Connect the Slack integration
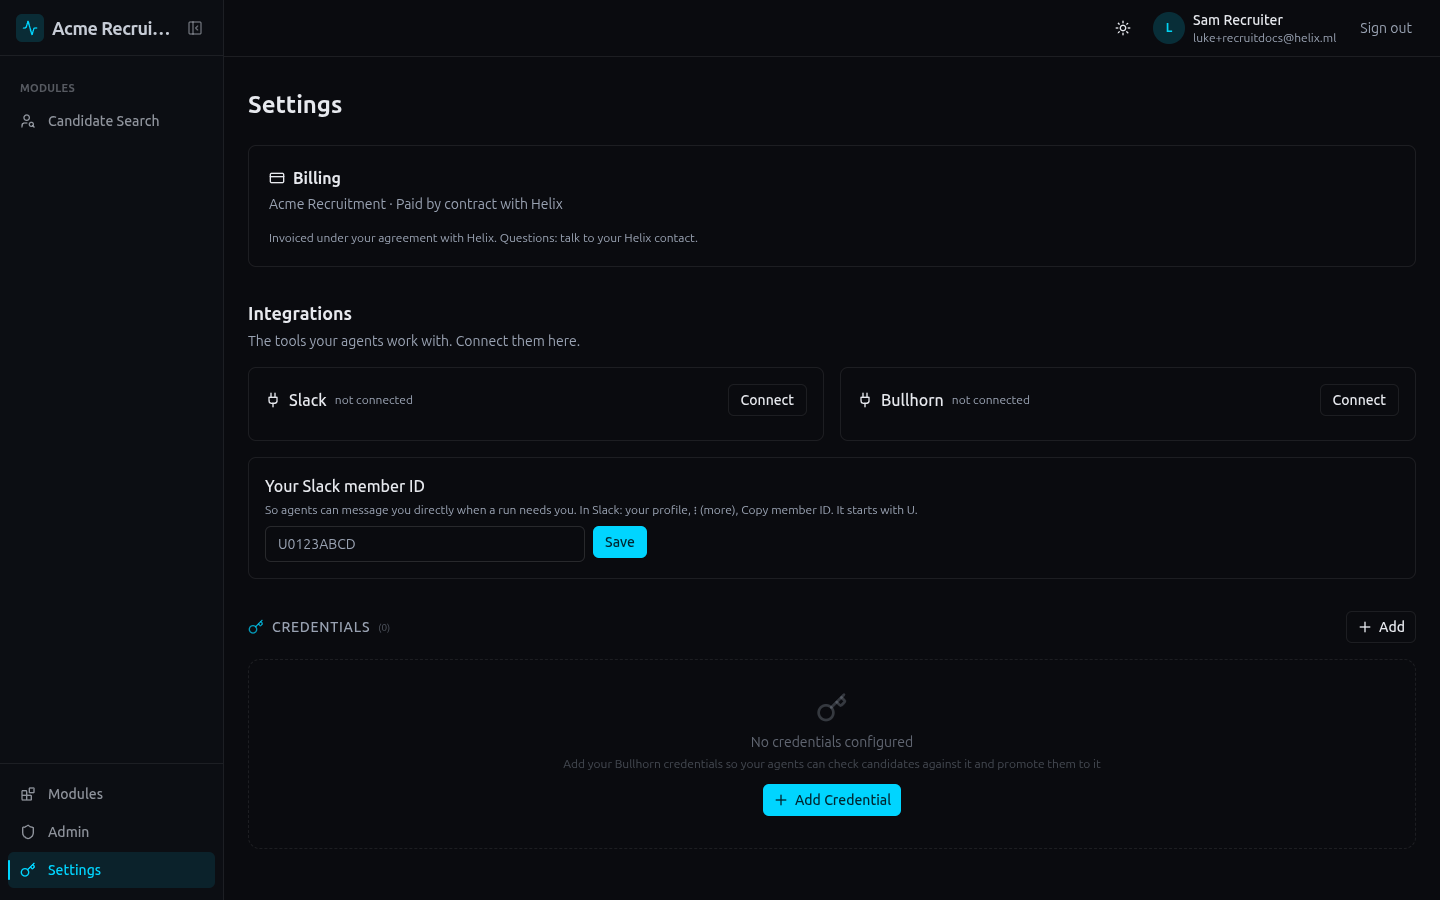Screen dimensions: 1440x900 pos(767,400)
